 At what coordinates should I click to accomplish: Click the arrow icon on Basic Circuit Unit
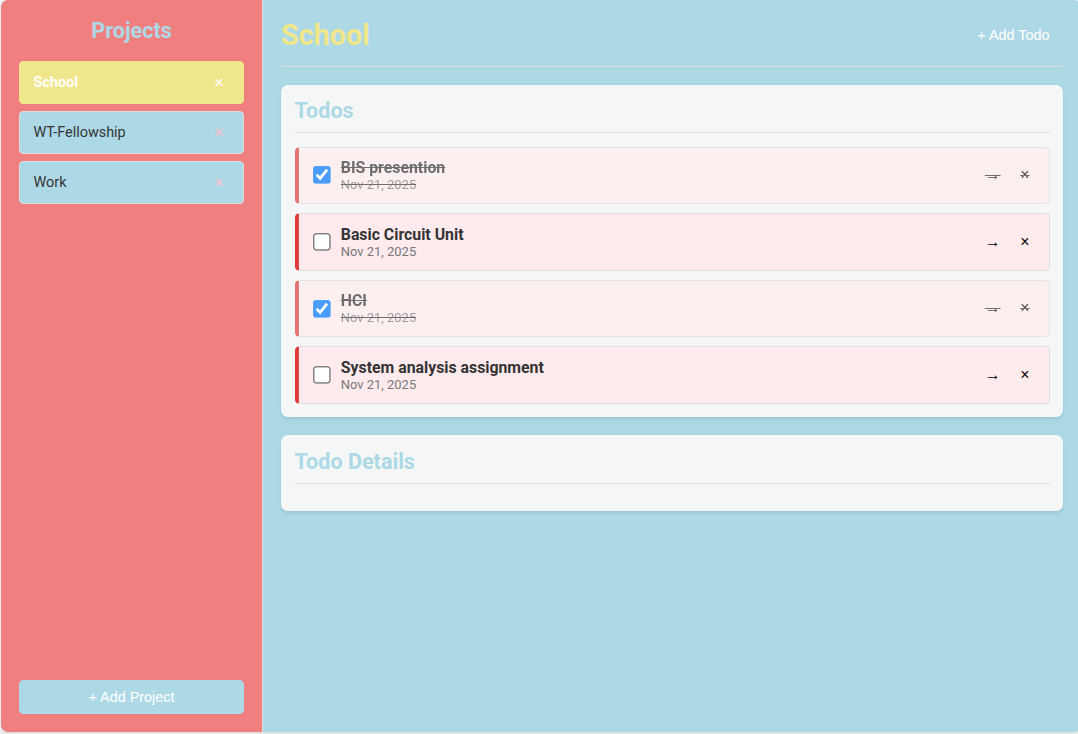(x=992, y=243)
